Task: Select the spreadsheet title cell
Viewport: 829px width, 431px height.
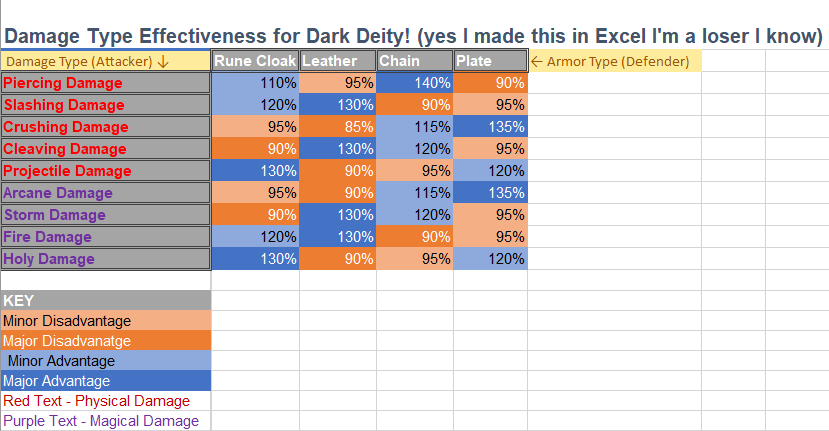Action: (413, 37)
